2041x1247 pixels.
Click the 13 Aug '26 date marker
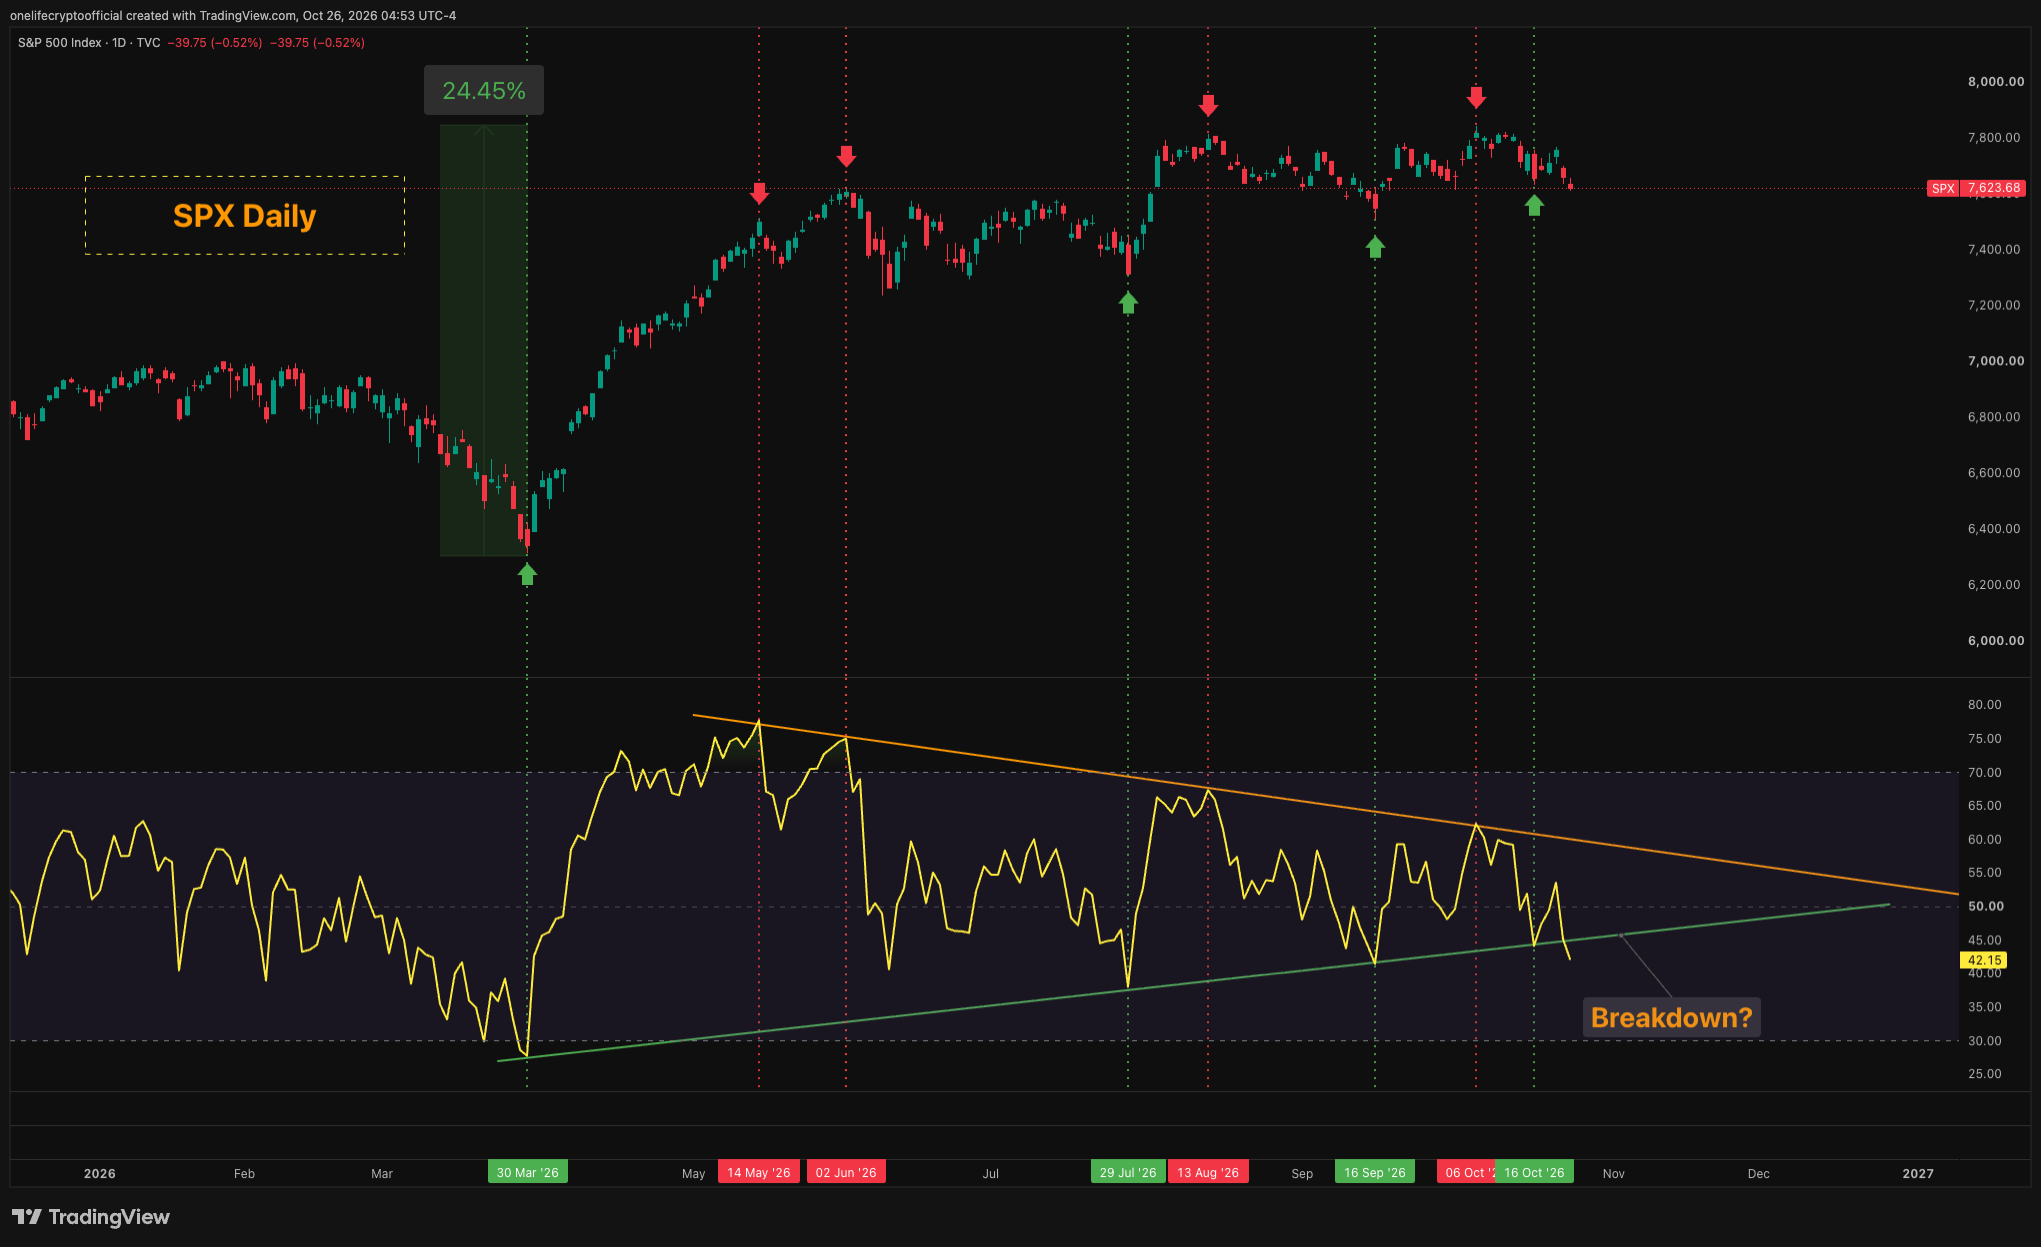pyautogui.click(x=1208, y=1173)
